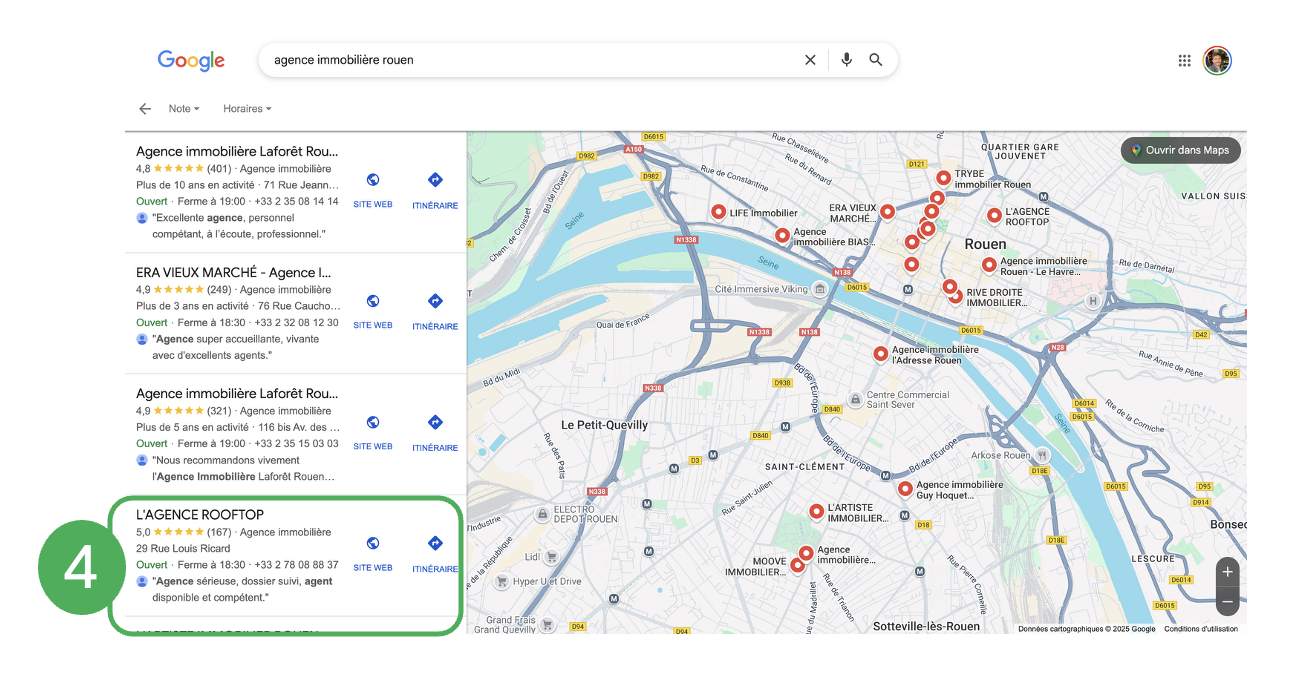The width and height of the screenshot is (1308, 674).
Task: Click the (249) review count
Action: click(x=219, y=290)
